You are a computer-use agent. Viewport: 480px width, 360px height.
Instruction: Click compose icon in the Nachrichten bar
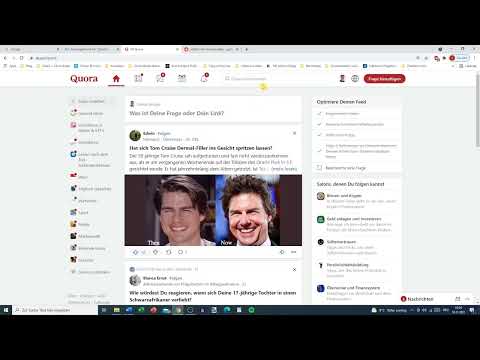click(457, 299)
